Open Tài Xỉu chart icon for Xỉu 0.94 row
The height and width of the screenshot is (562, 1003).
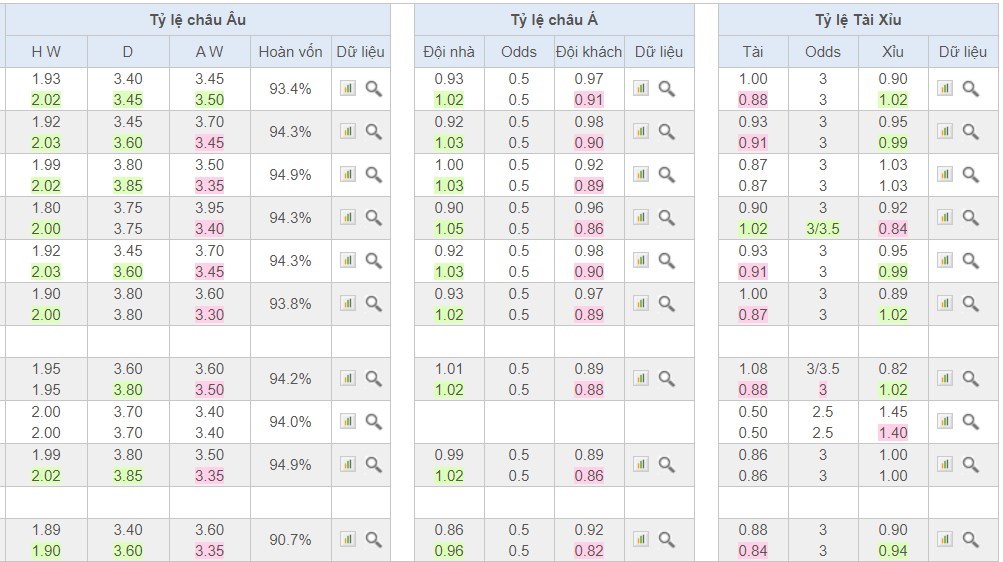click(x=945, y=539)
